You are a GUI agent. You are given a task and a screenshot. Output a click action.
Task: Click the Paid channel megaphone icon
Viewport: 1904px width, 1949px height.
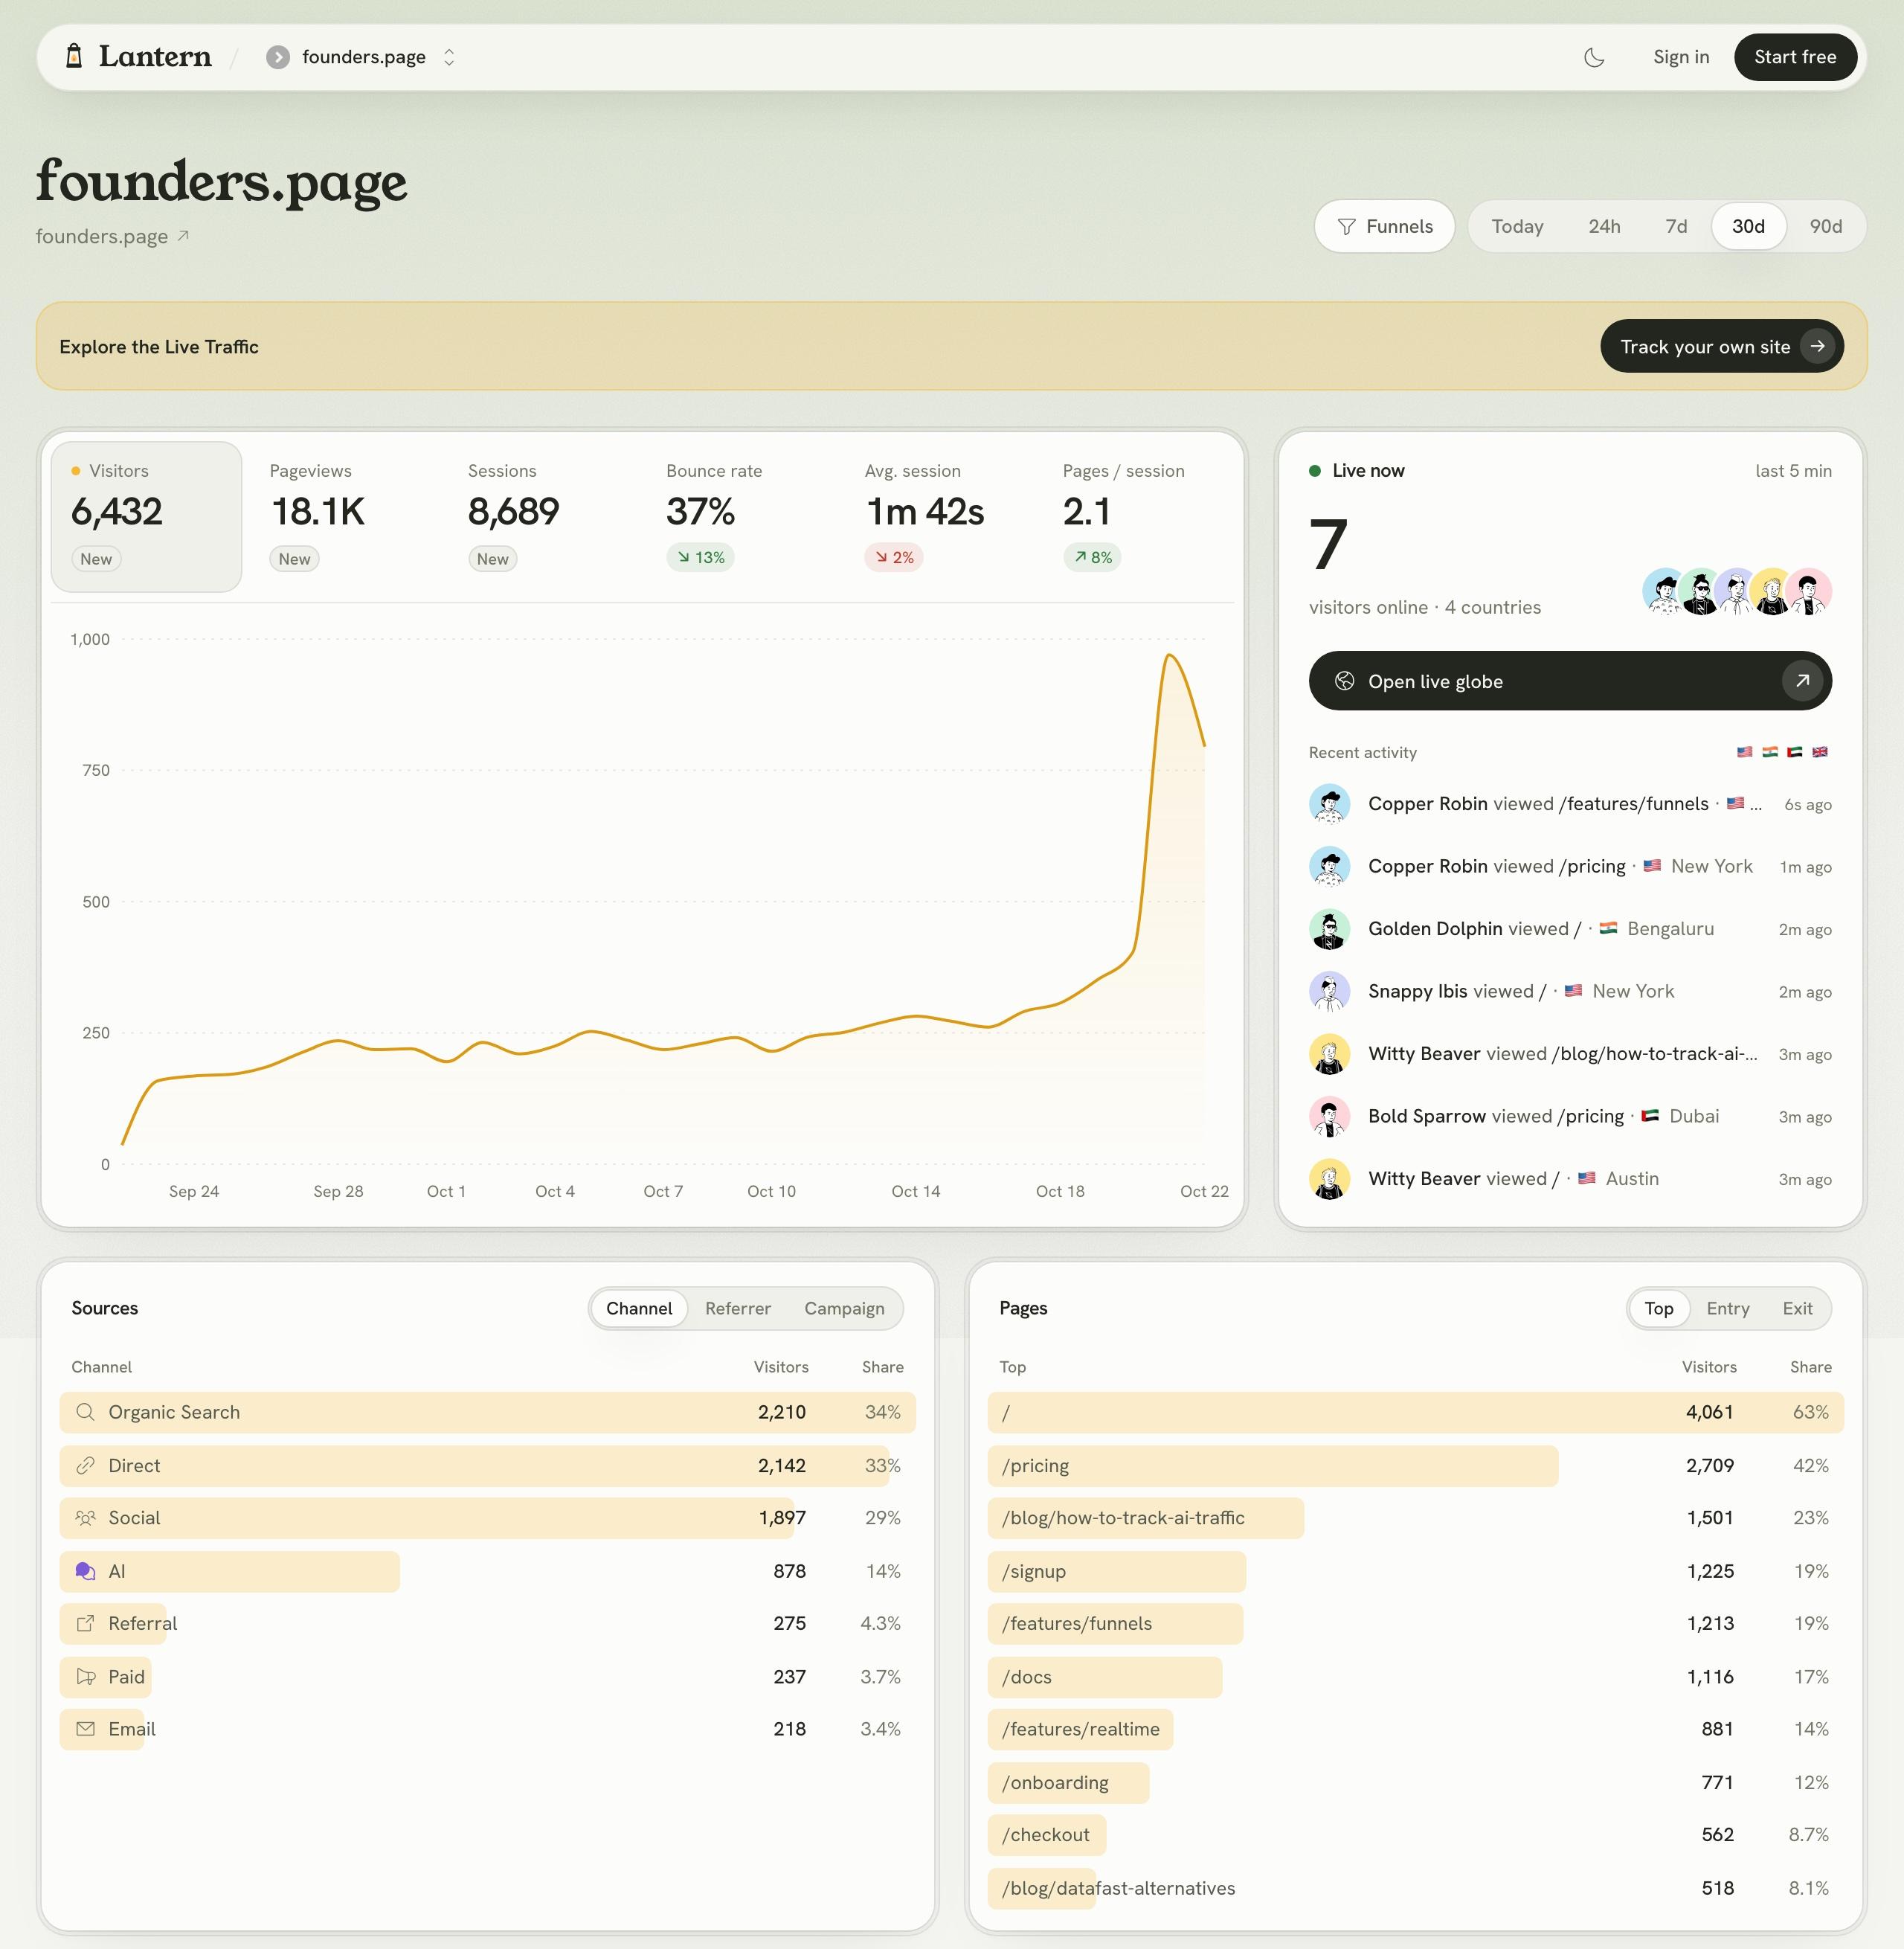(85, 1677)
